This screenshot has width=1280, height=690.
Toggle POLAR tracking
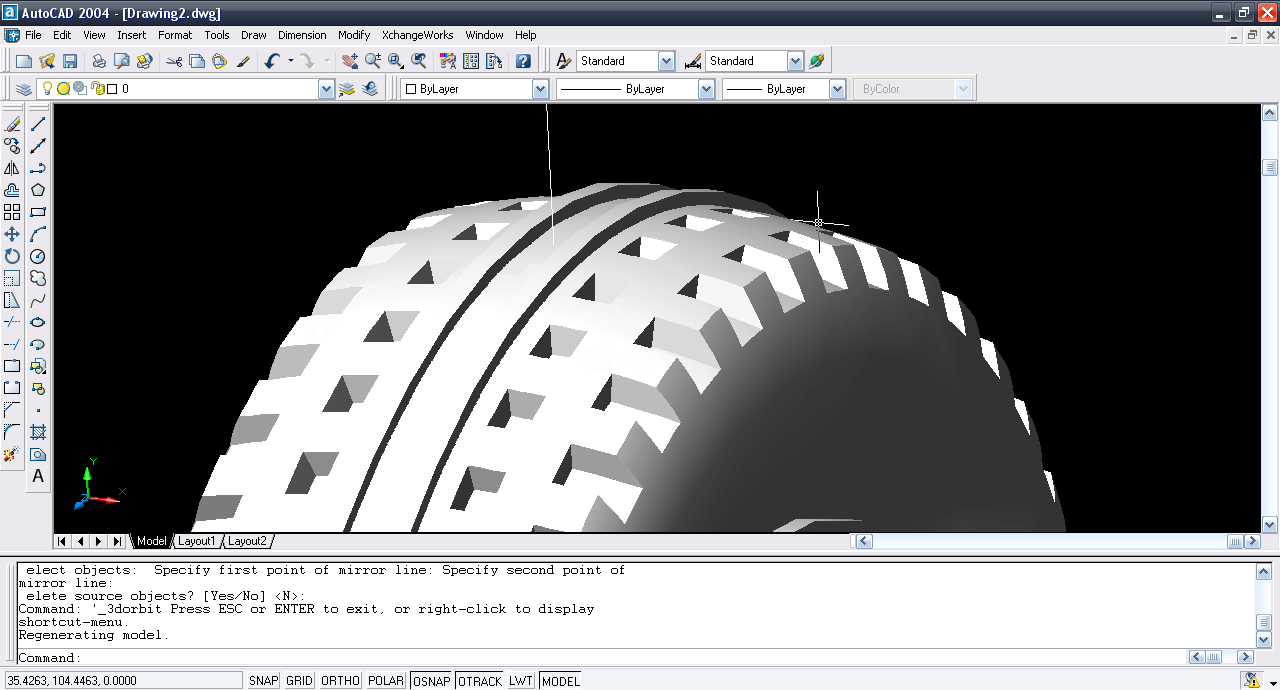386,681
